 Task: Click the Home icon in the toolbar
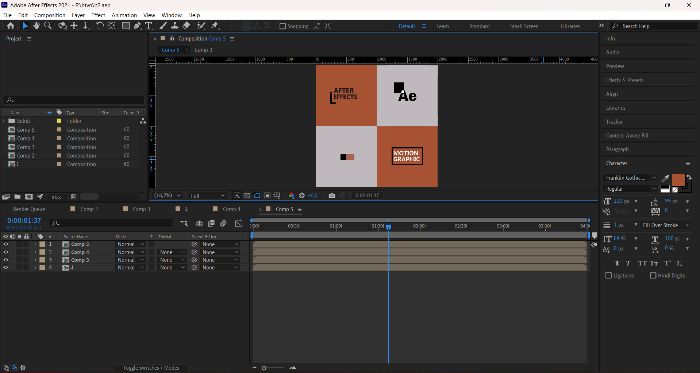(11, 26)
